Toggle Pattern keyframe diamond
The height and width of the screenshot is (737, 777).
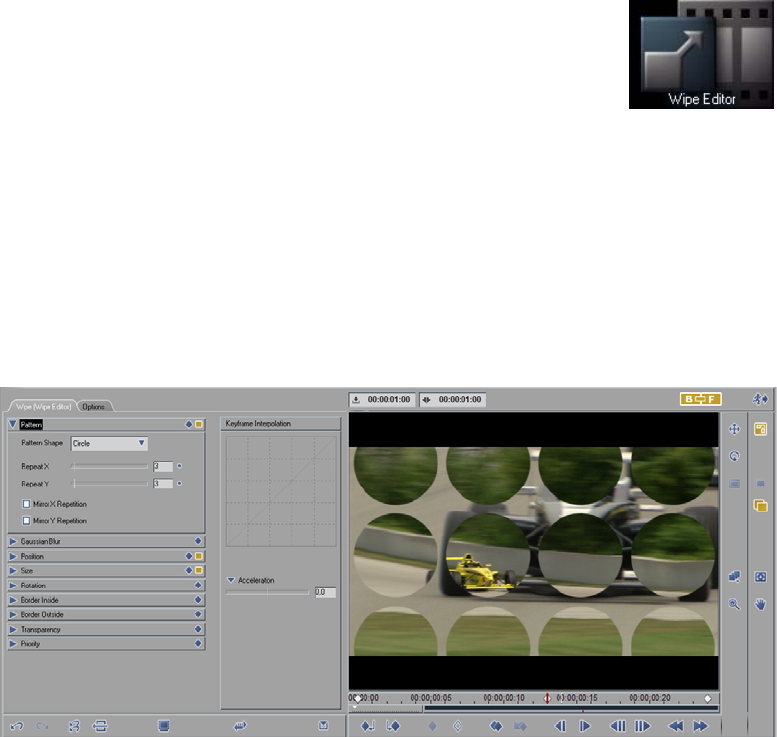coord(189,424)
